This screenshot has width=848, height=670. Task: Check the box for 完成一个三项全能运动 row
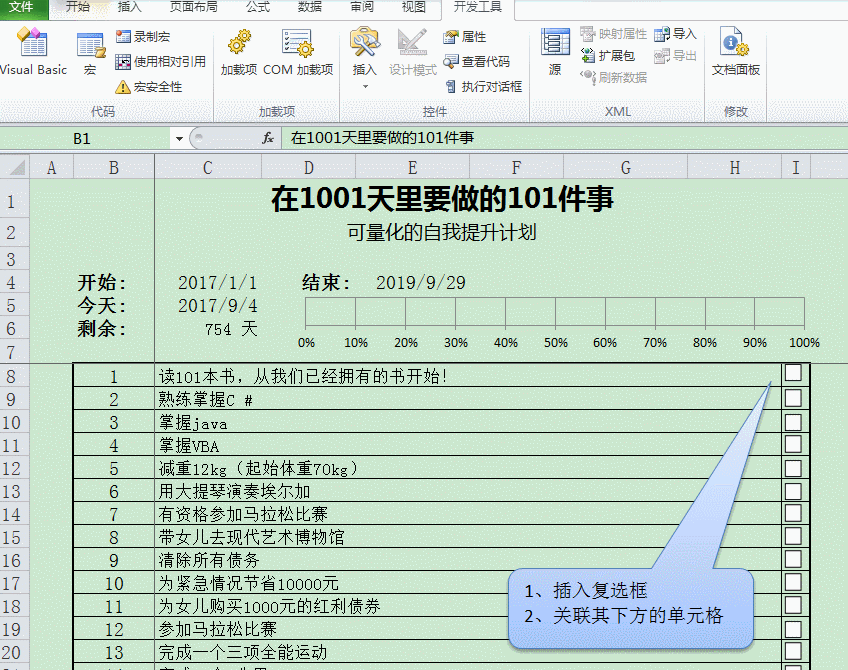793,651
